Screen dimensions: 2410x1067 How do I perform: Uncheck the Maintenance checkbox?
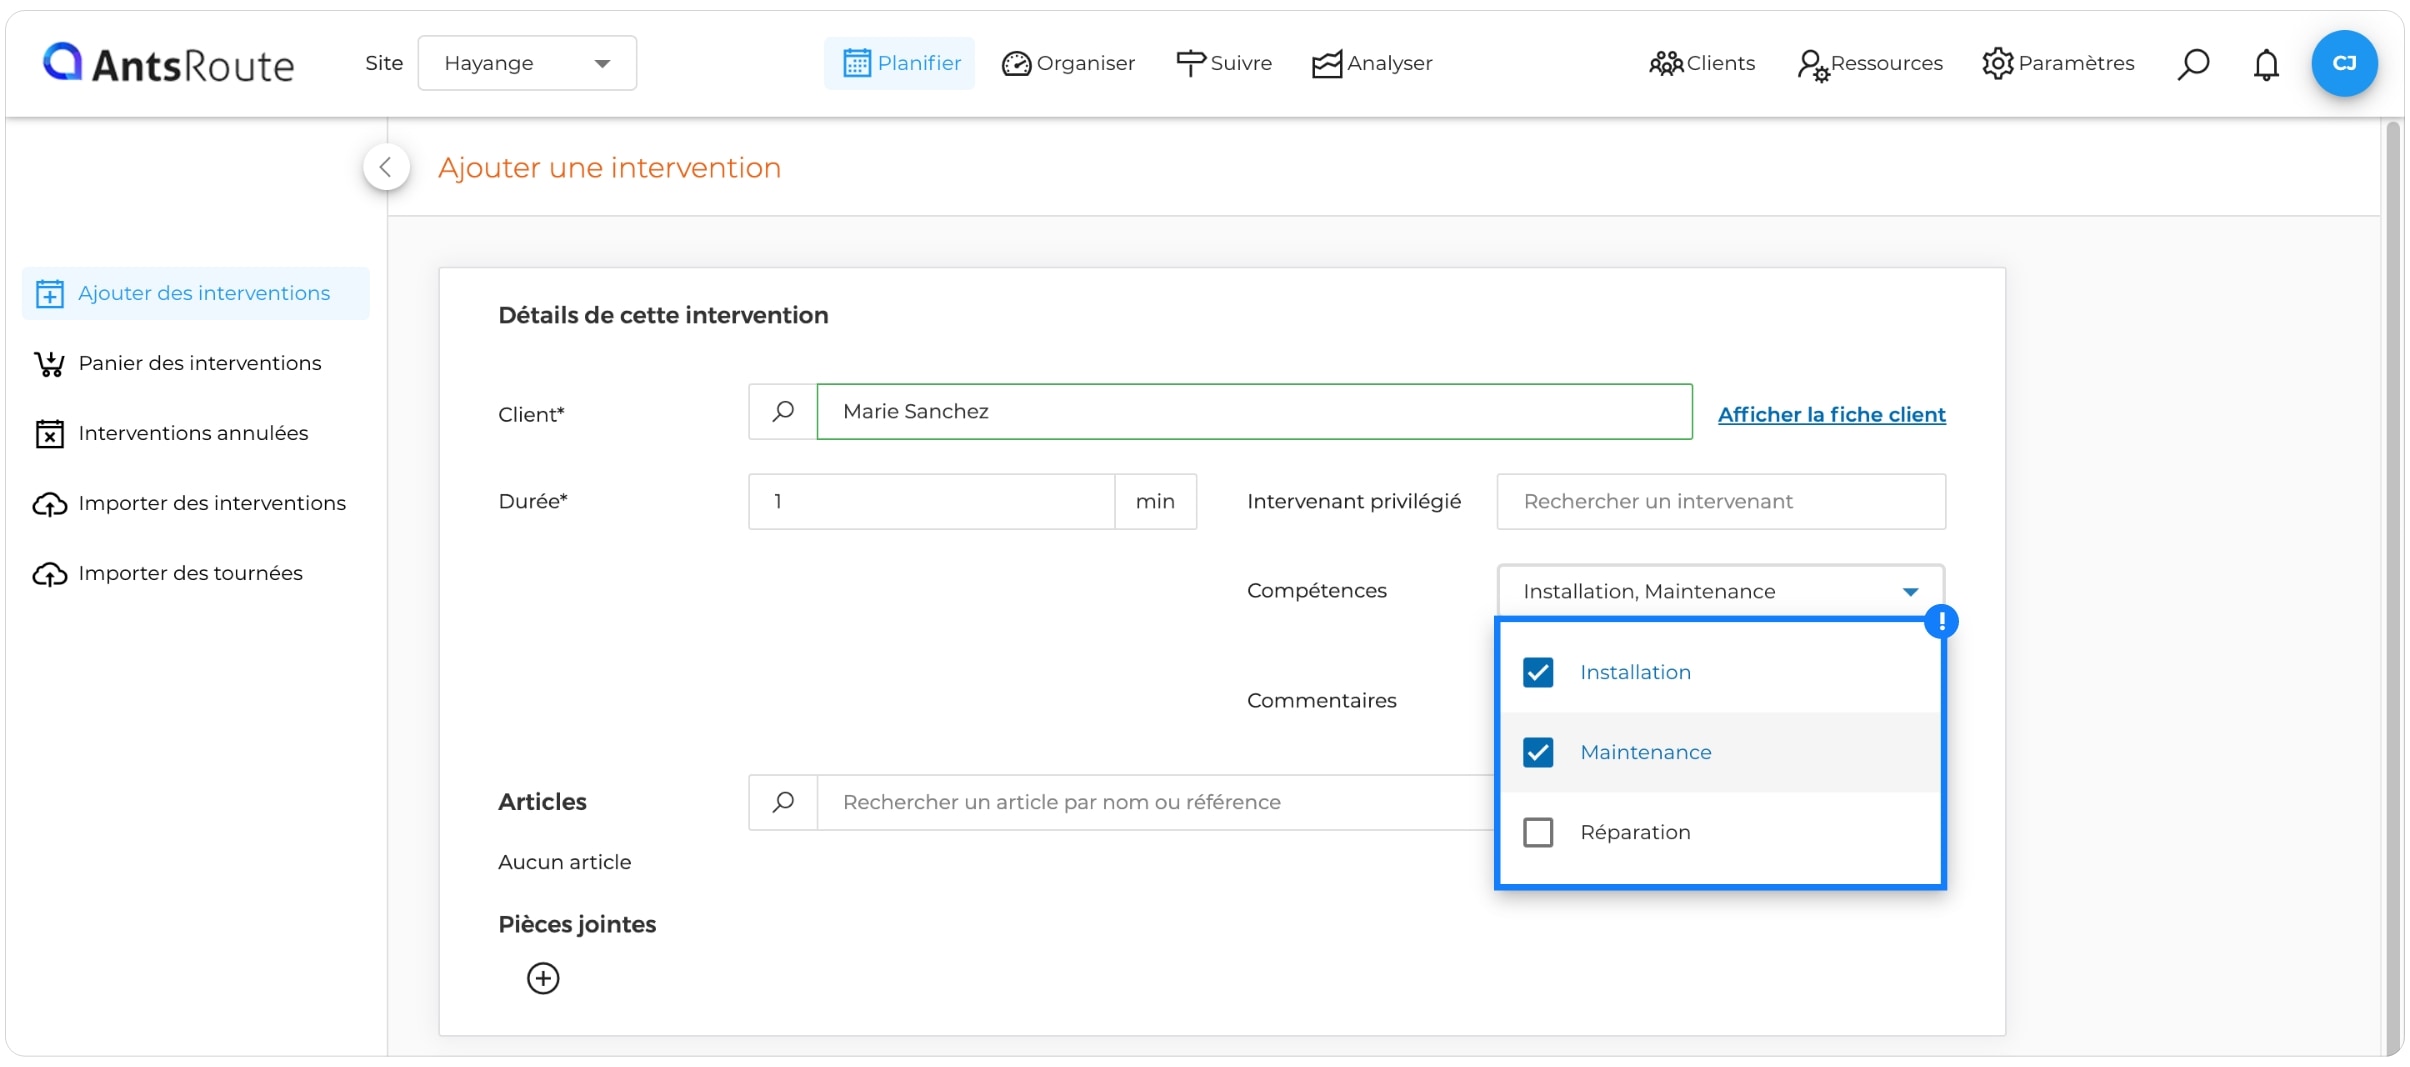[1538, 752]
